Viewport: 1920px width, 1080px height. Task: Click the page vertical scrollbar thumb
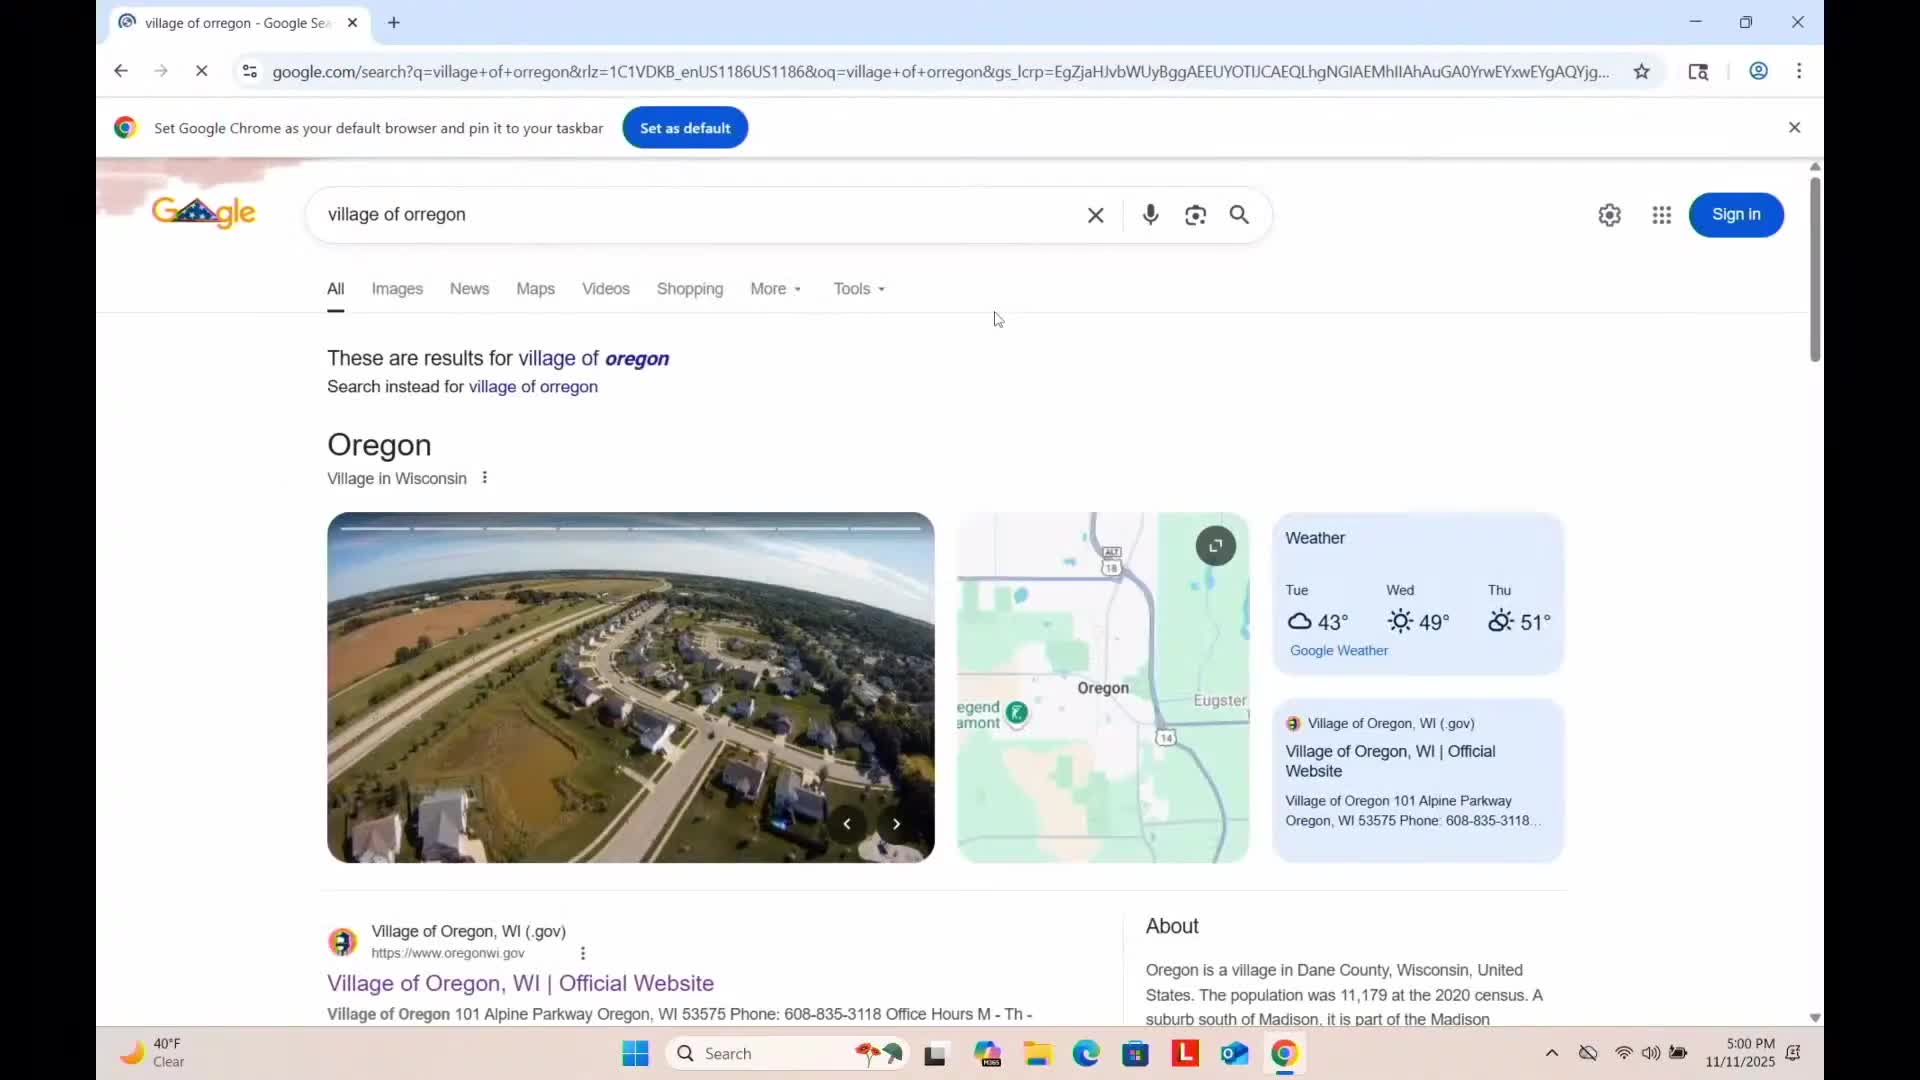pos(1815,270)
